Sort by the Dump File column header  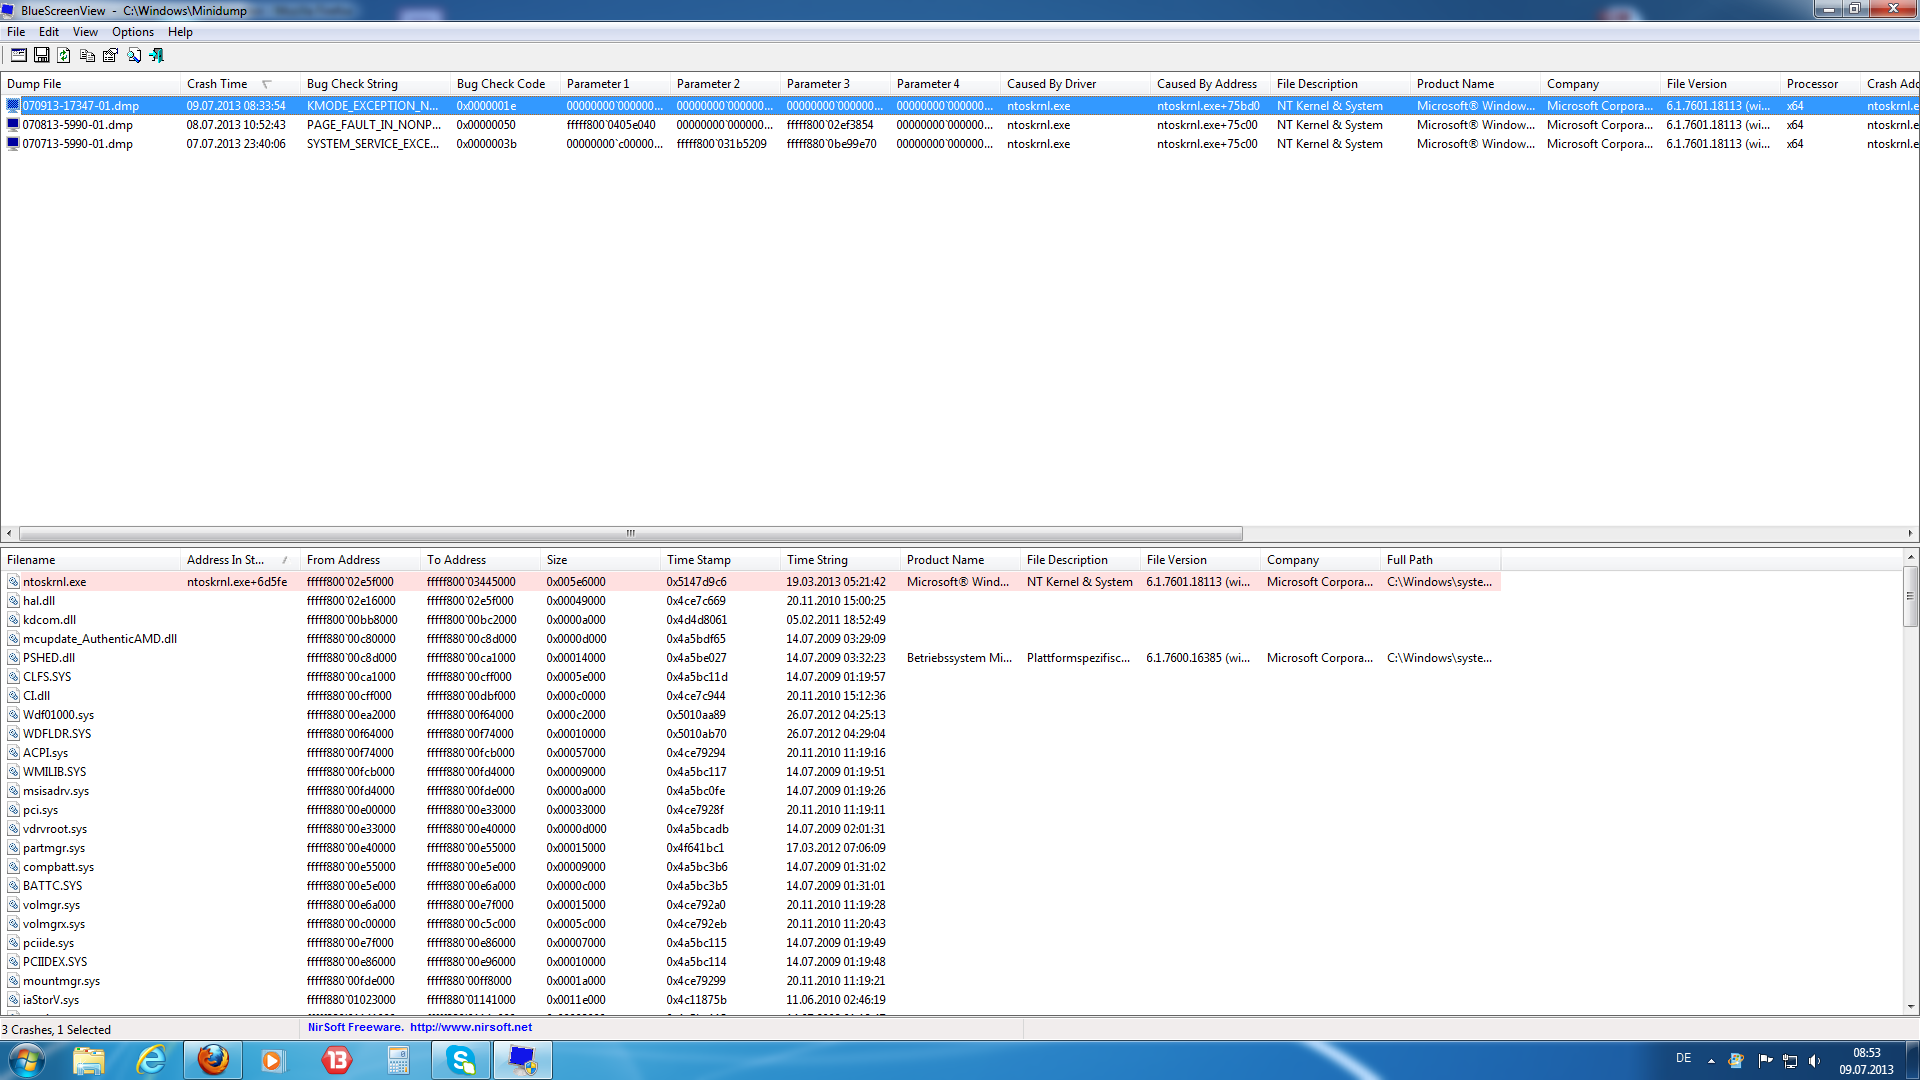(x=91, y=84)
